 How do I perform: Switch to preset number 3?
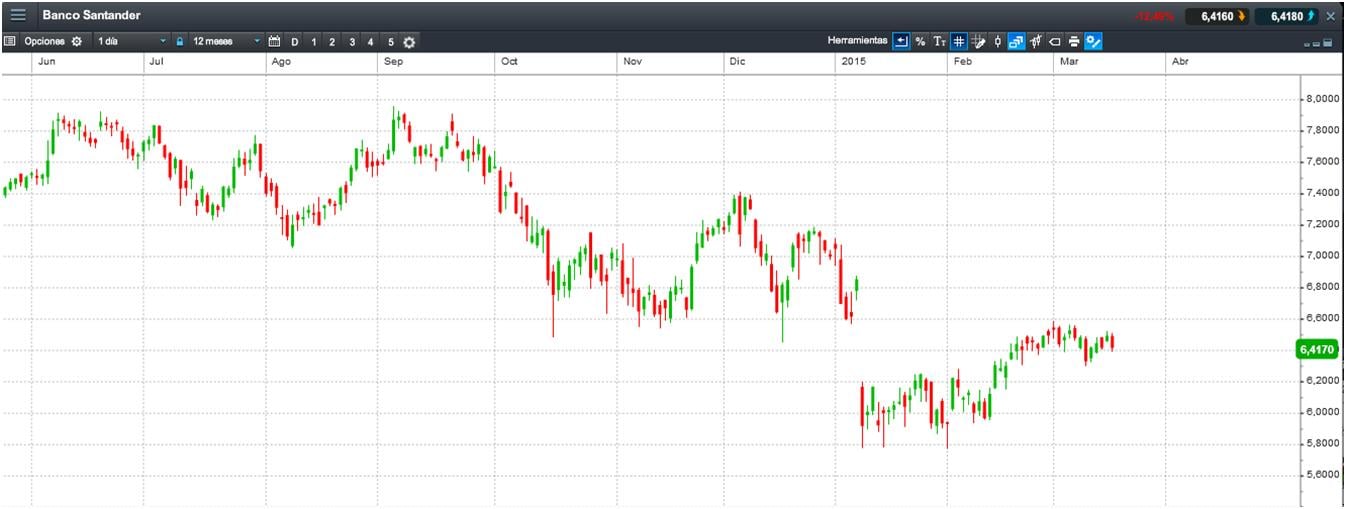[352, 41]
